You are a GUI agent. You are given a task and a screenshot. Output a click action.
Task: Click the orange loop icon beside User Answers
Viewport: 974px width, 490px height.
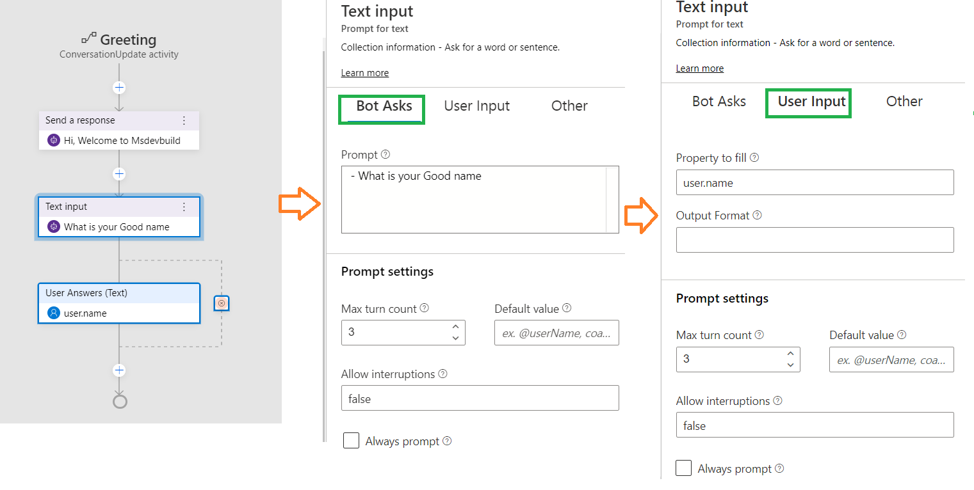point(222,303)
